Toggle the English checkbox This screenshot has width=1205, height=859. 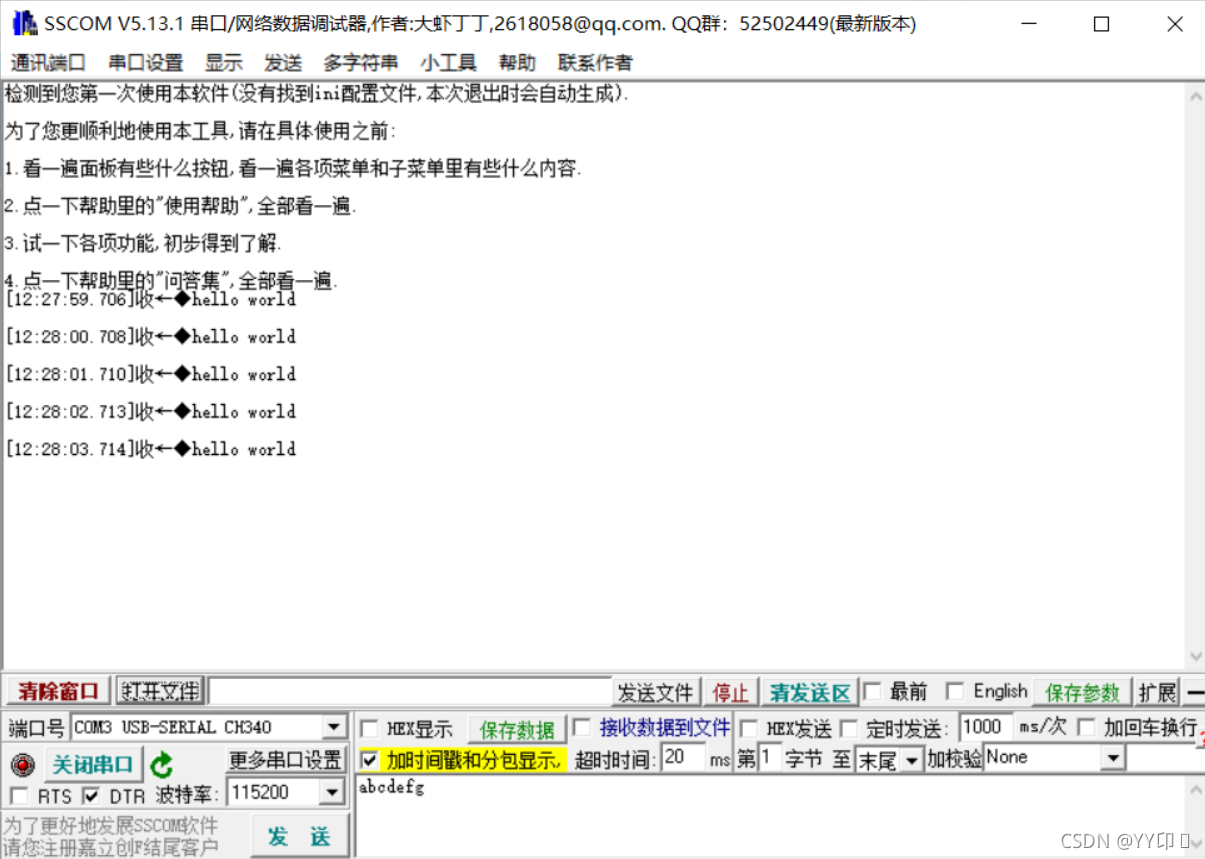tap(956, 691)
